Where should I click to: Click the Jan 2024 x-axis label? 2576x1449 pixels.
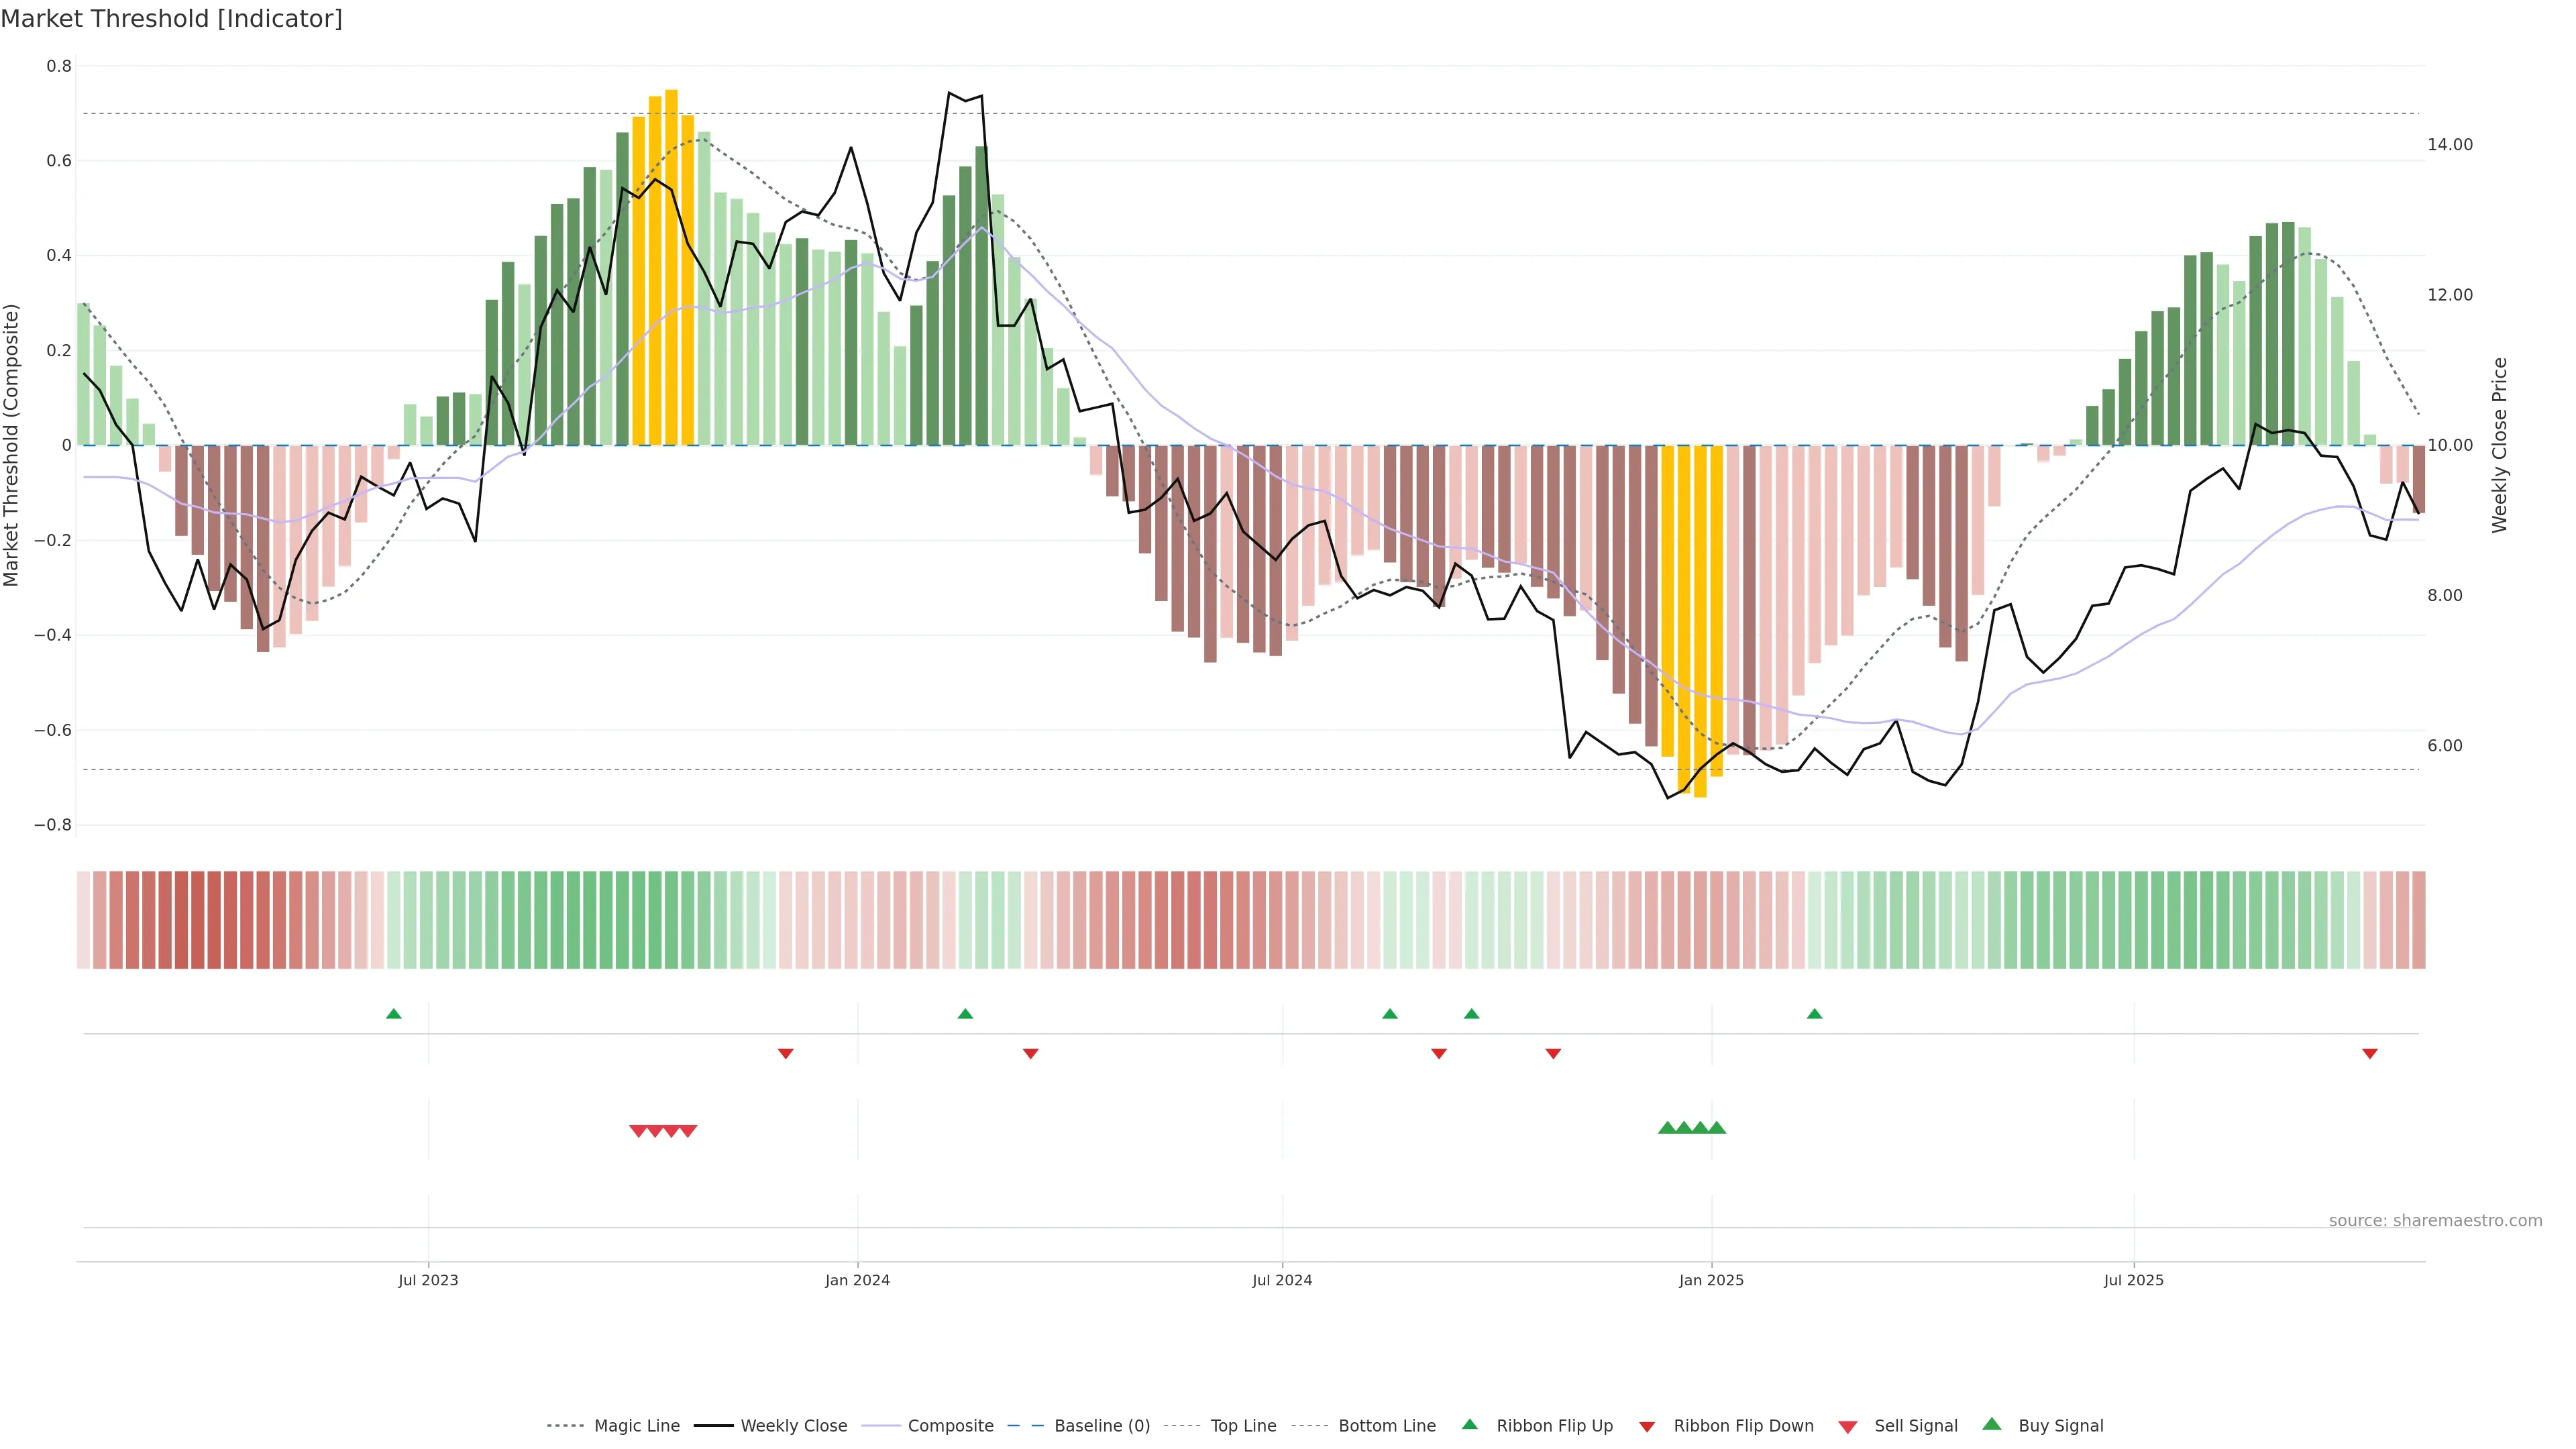click(857, 1280)
